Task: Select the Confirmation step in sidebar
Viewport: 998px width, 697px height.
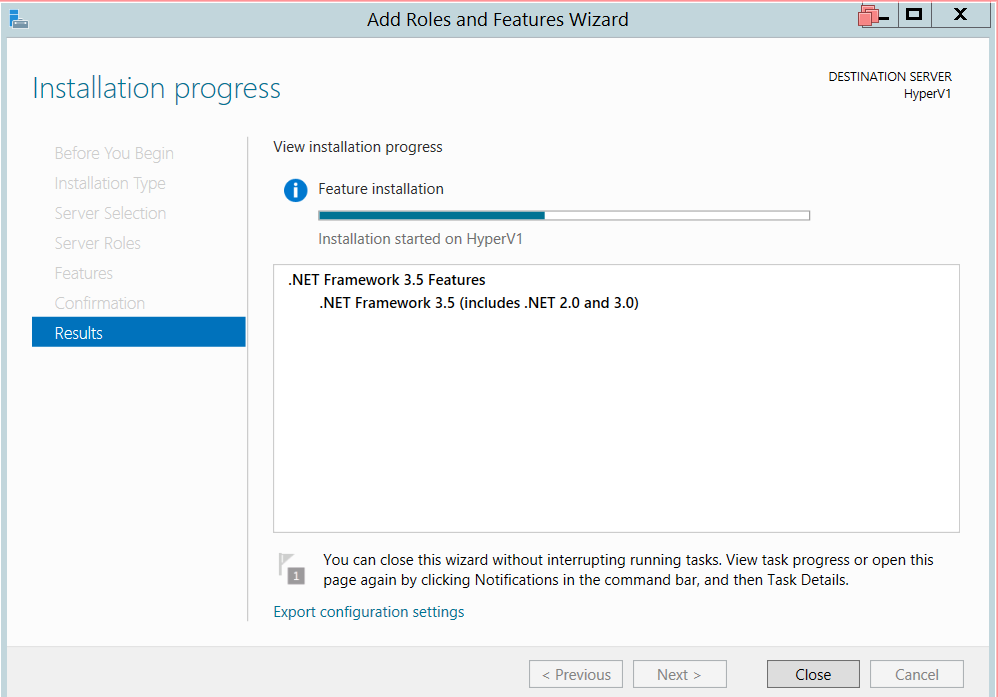Action: [100, 303]
